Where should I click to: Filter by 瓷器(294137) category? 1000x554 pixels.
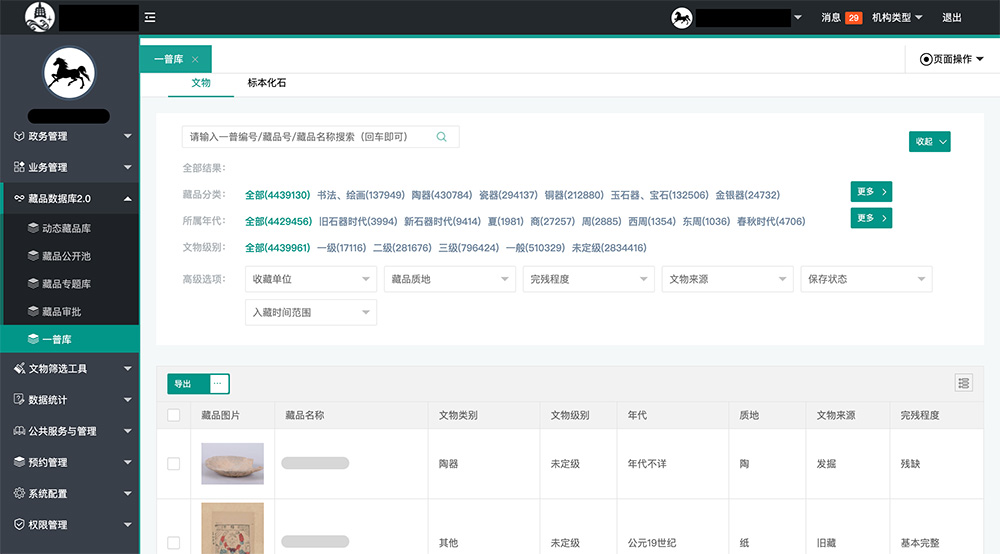tap(508, 195)
